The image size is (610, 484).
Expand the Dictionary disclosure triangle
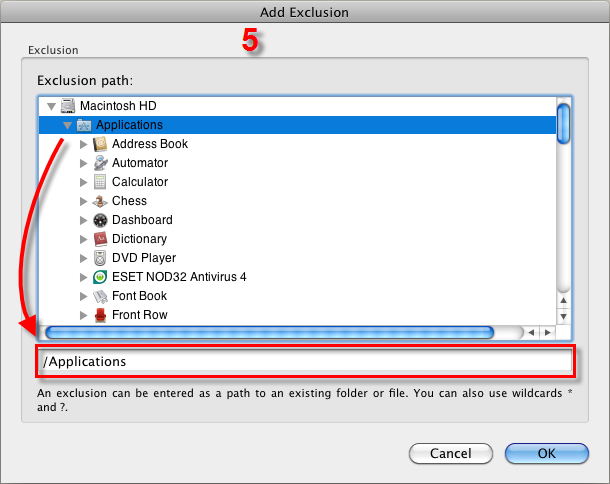[x=84, y=239]
